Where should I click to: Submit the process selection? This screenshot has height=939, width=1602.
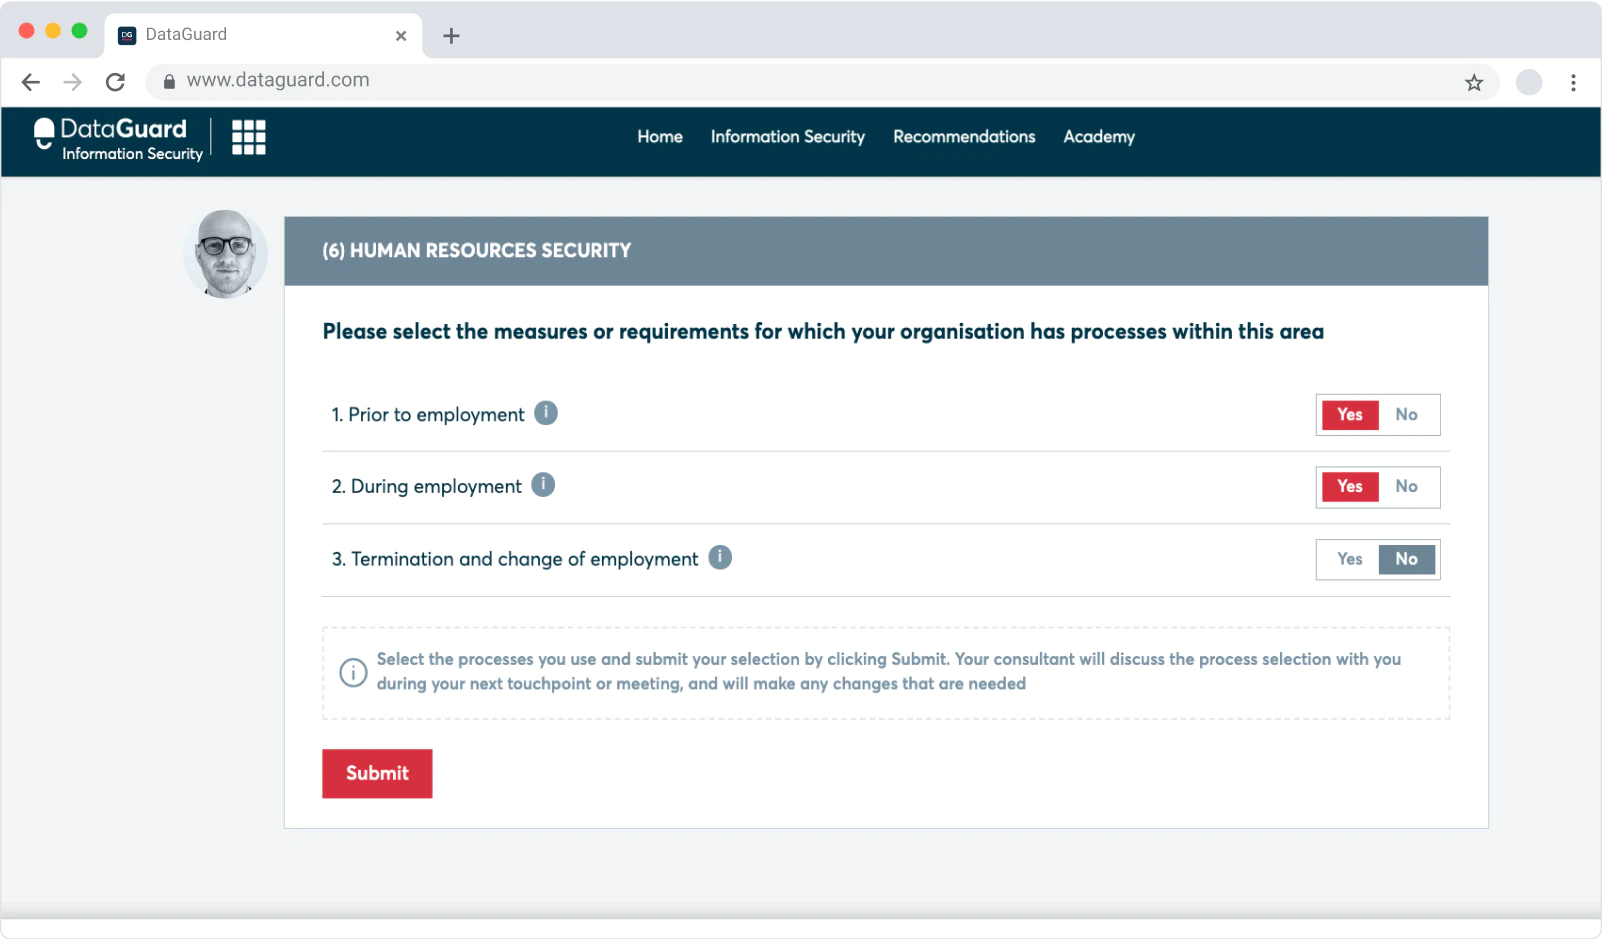pyautogui.click(x=377, y=773)
